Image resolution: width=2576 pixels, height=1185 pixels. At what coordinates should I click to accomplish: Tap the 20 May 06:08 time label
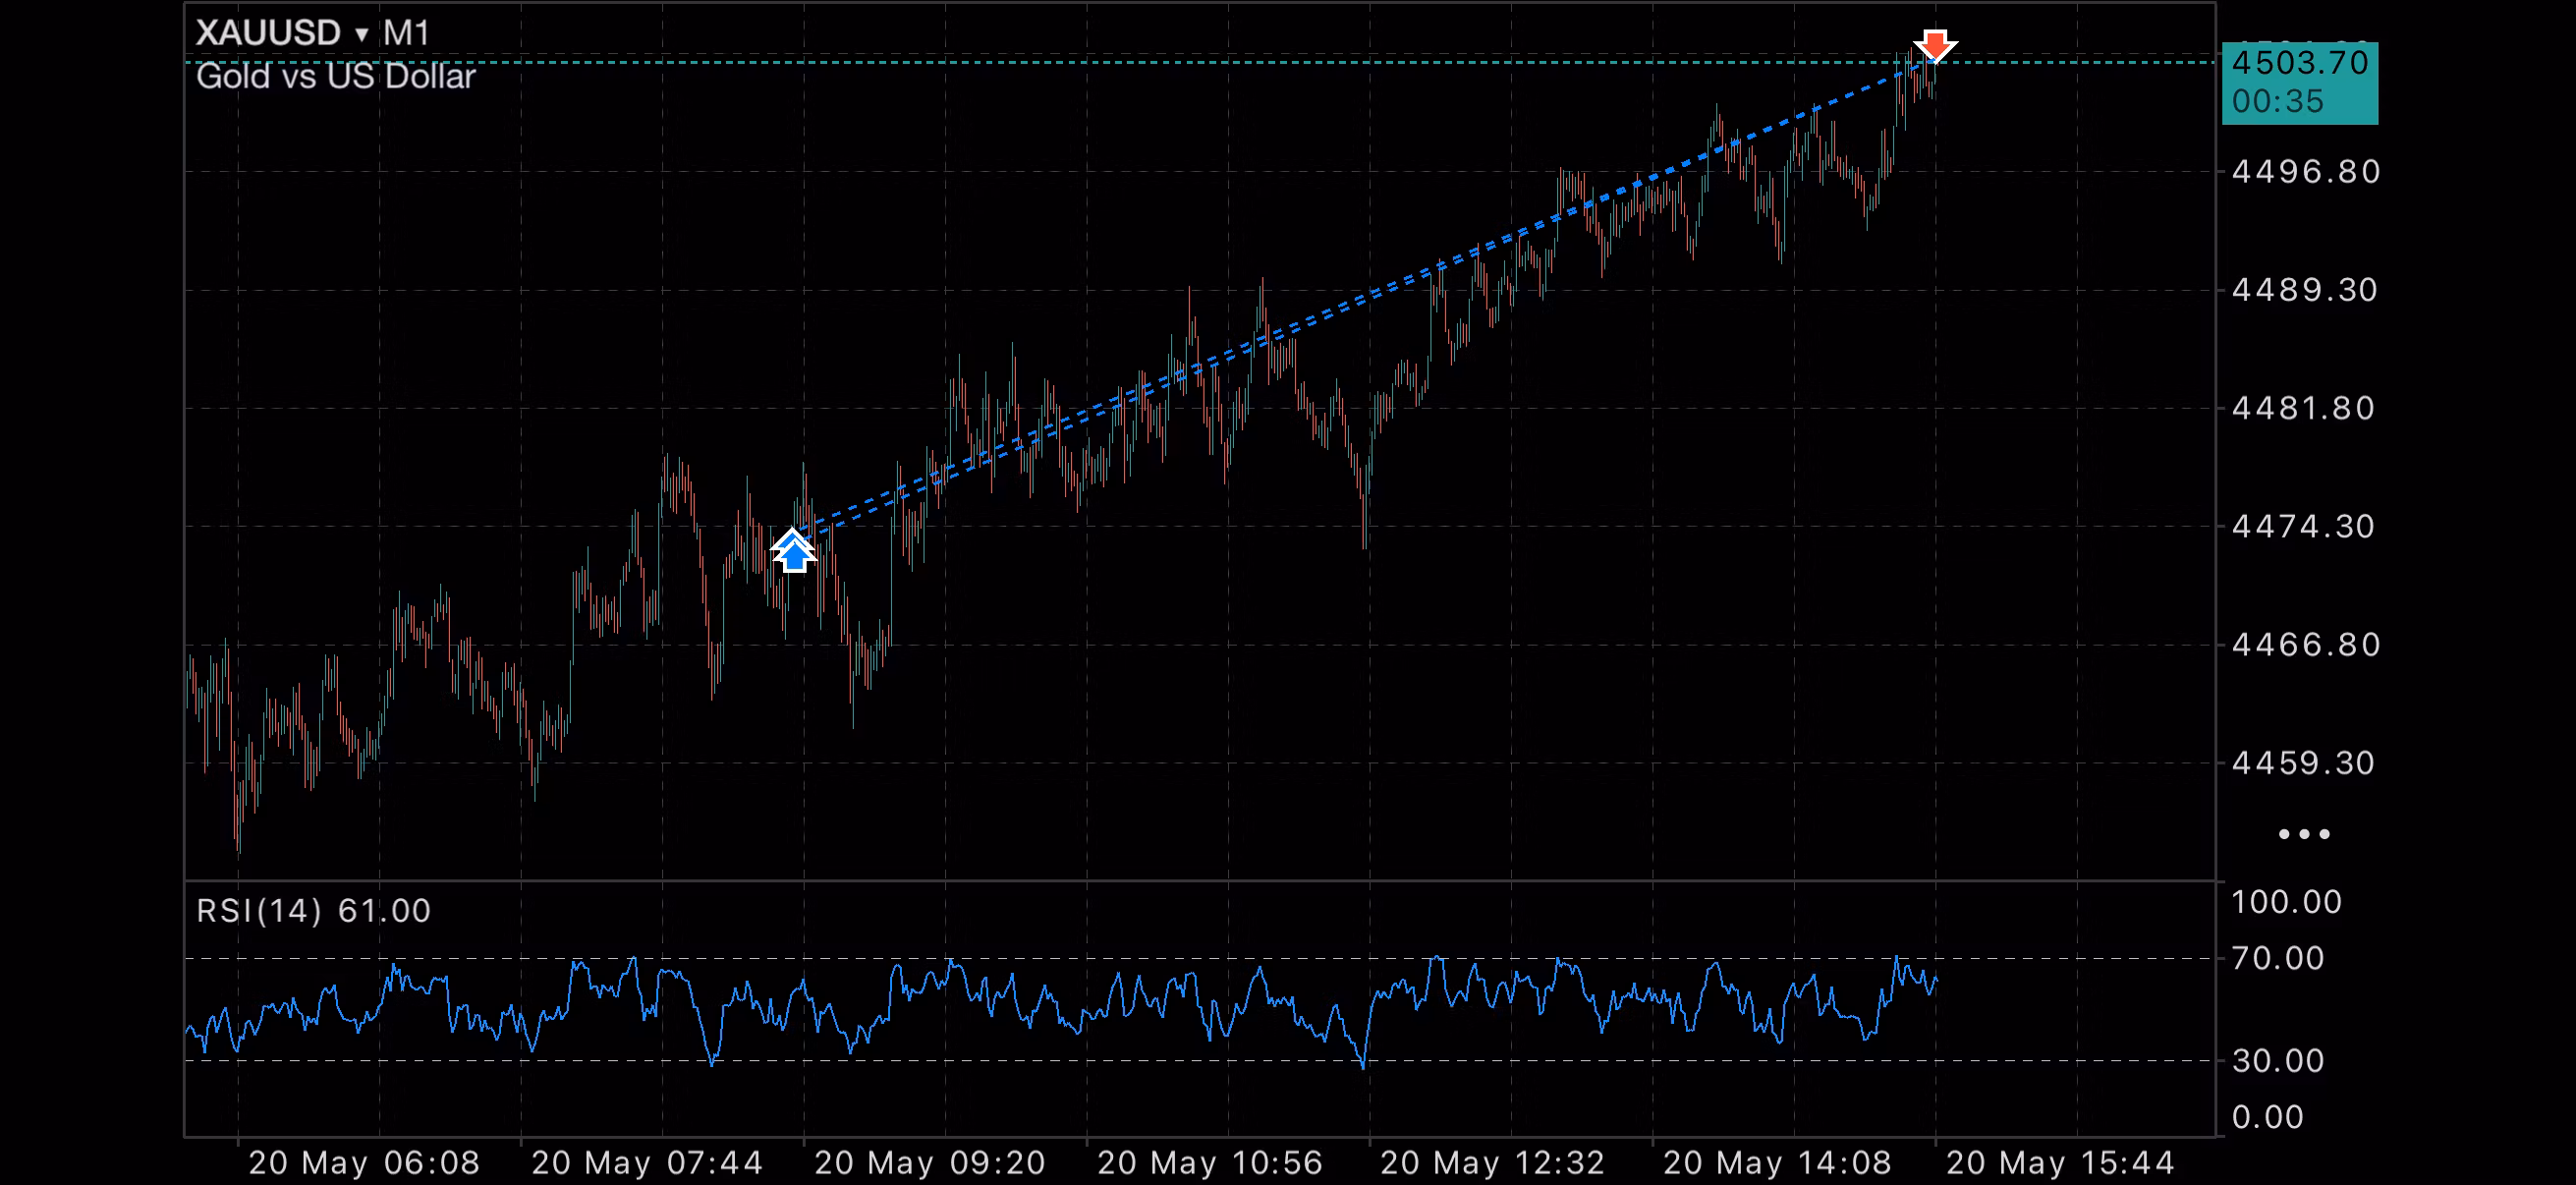click(x=364, y=1163)
